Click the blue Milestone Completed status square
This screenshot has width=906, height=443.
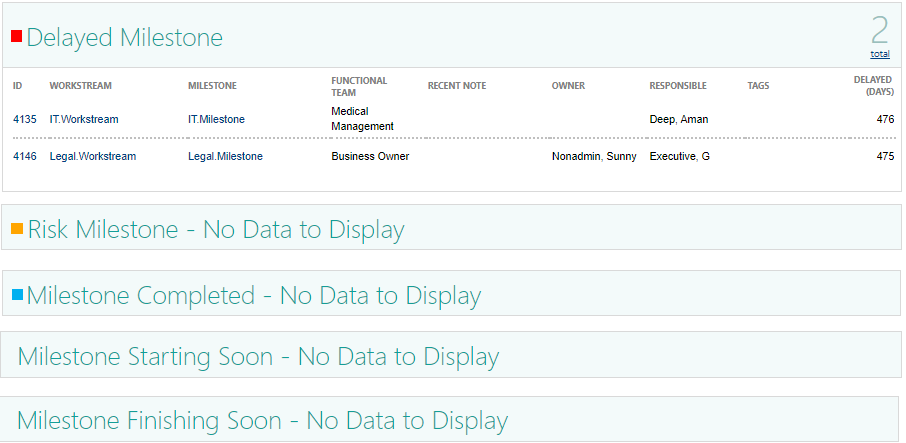tap(17, 295)
